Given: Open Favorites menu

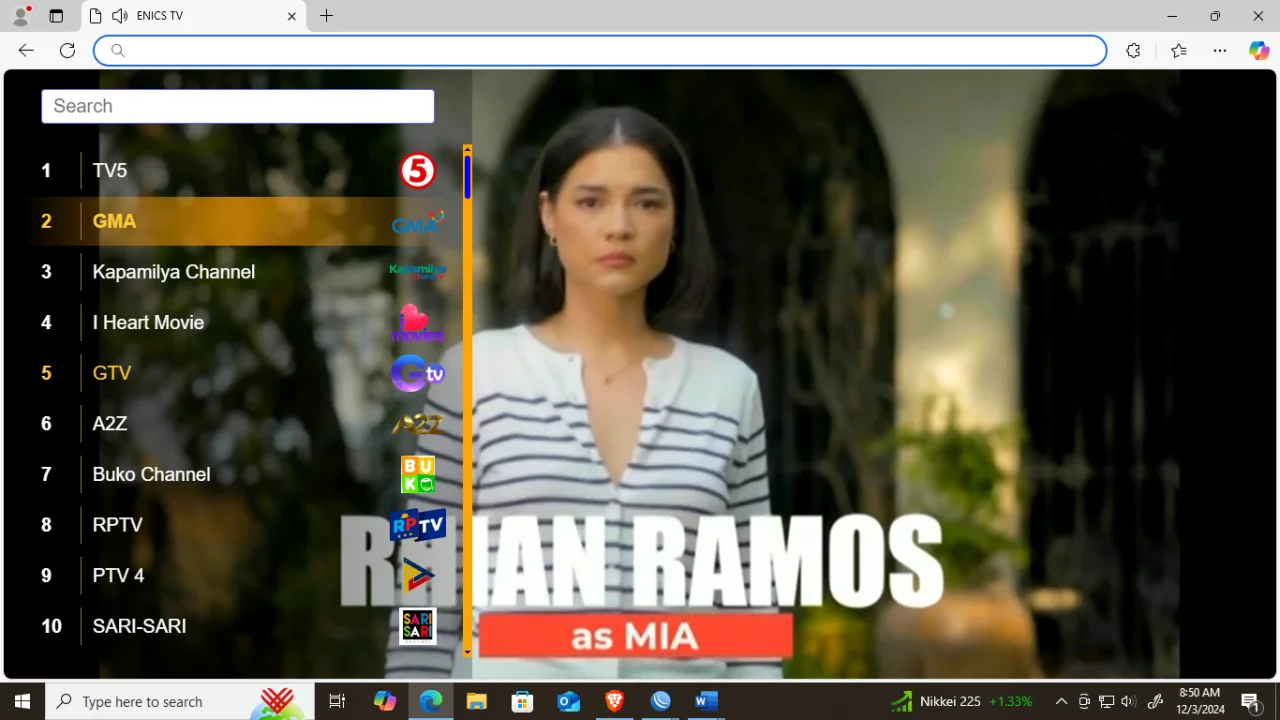Looking at the screenshot, I should (x=1179, y=50).
